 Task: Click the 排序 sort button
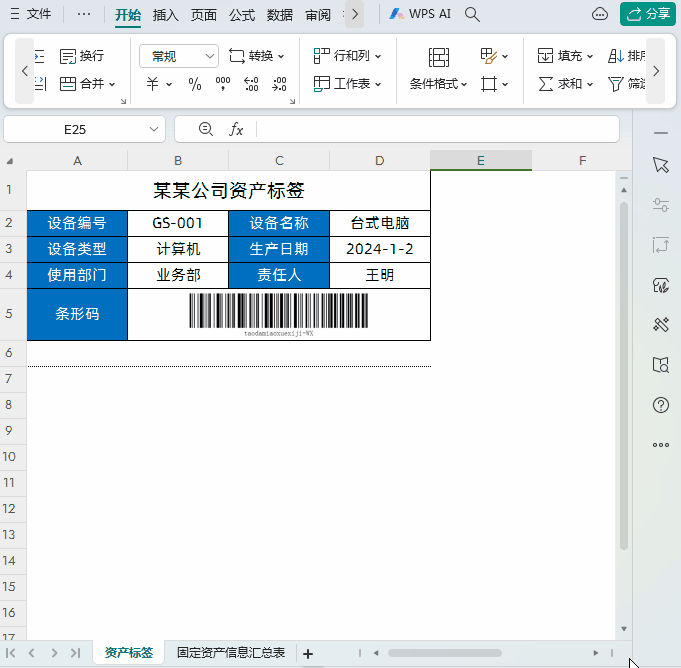[627, 56]
